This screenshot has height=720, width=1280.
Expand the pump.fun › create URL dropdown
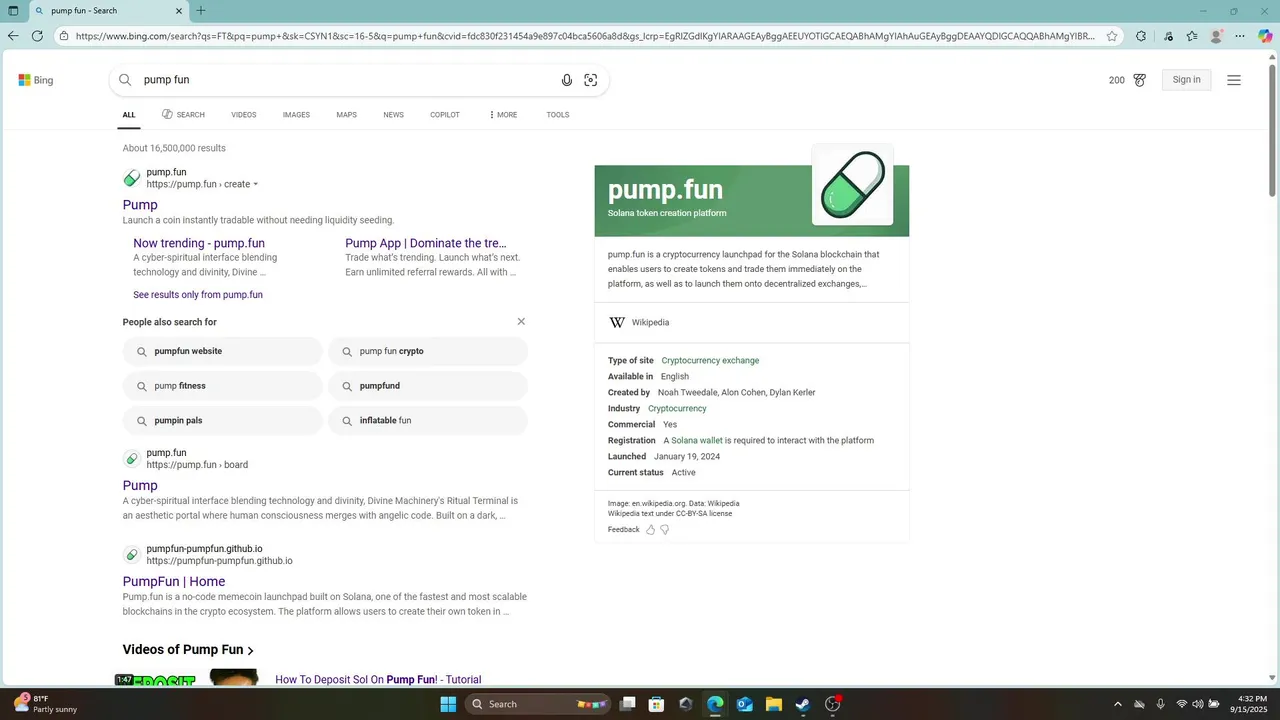click(x=255, y=184)
